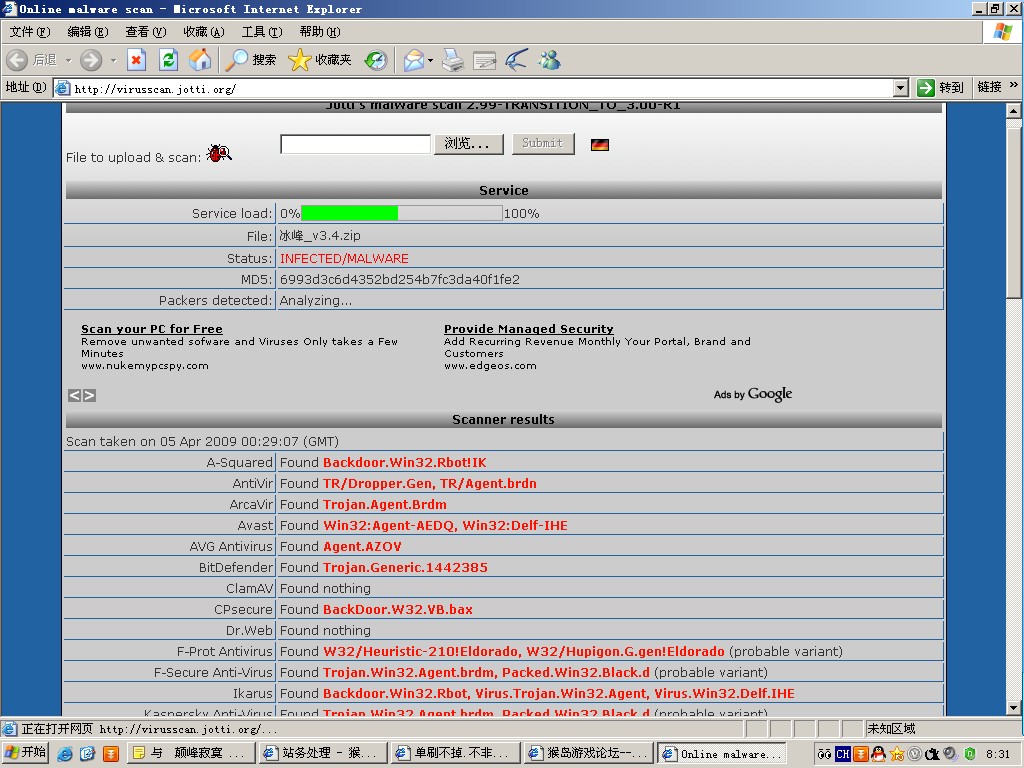The height and width of the screenshot is (768, 1024).
Task: Refresh the page with the green arrows icon
Action: point(168,60)
